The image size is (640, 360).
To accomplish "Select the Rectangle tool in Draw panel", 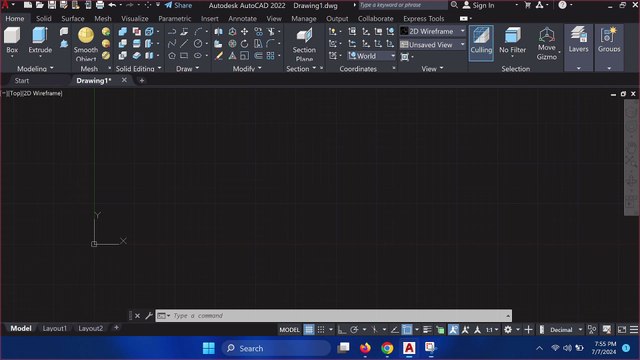I will click(184, 56).
